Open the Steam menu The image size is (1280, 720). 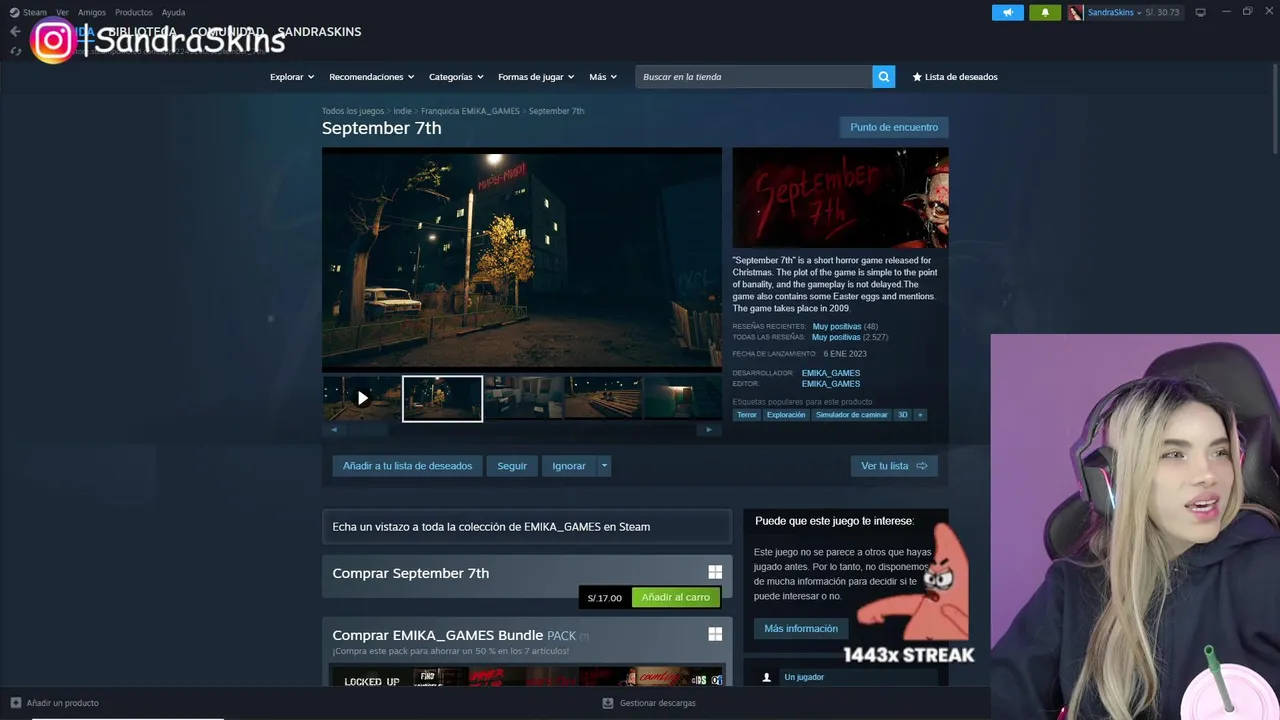pyautogui.click(x=28, y=12)
